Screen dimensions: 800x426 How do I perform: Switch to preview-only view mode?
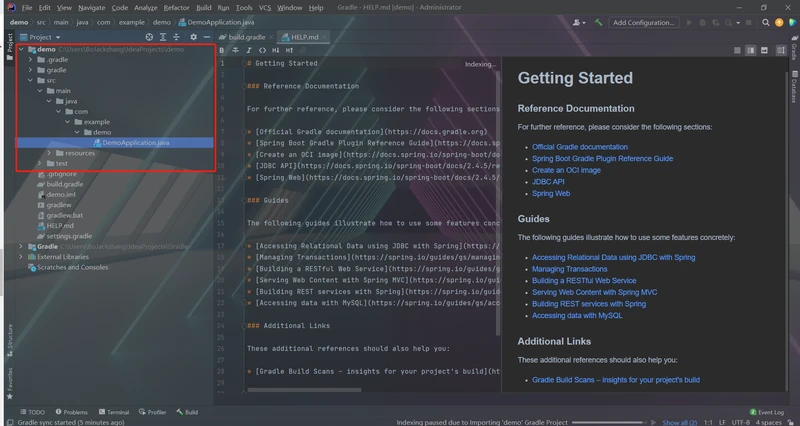[765, 50]
